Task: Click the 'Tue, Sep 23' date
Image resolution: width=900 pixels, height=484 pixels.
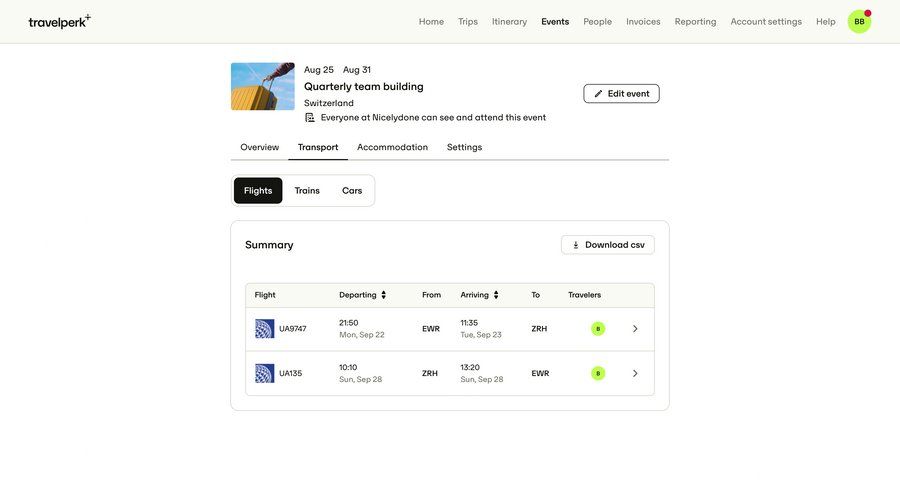Action: 481,335
